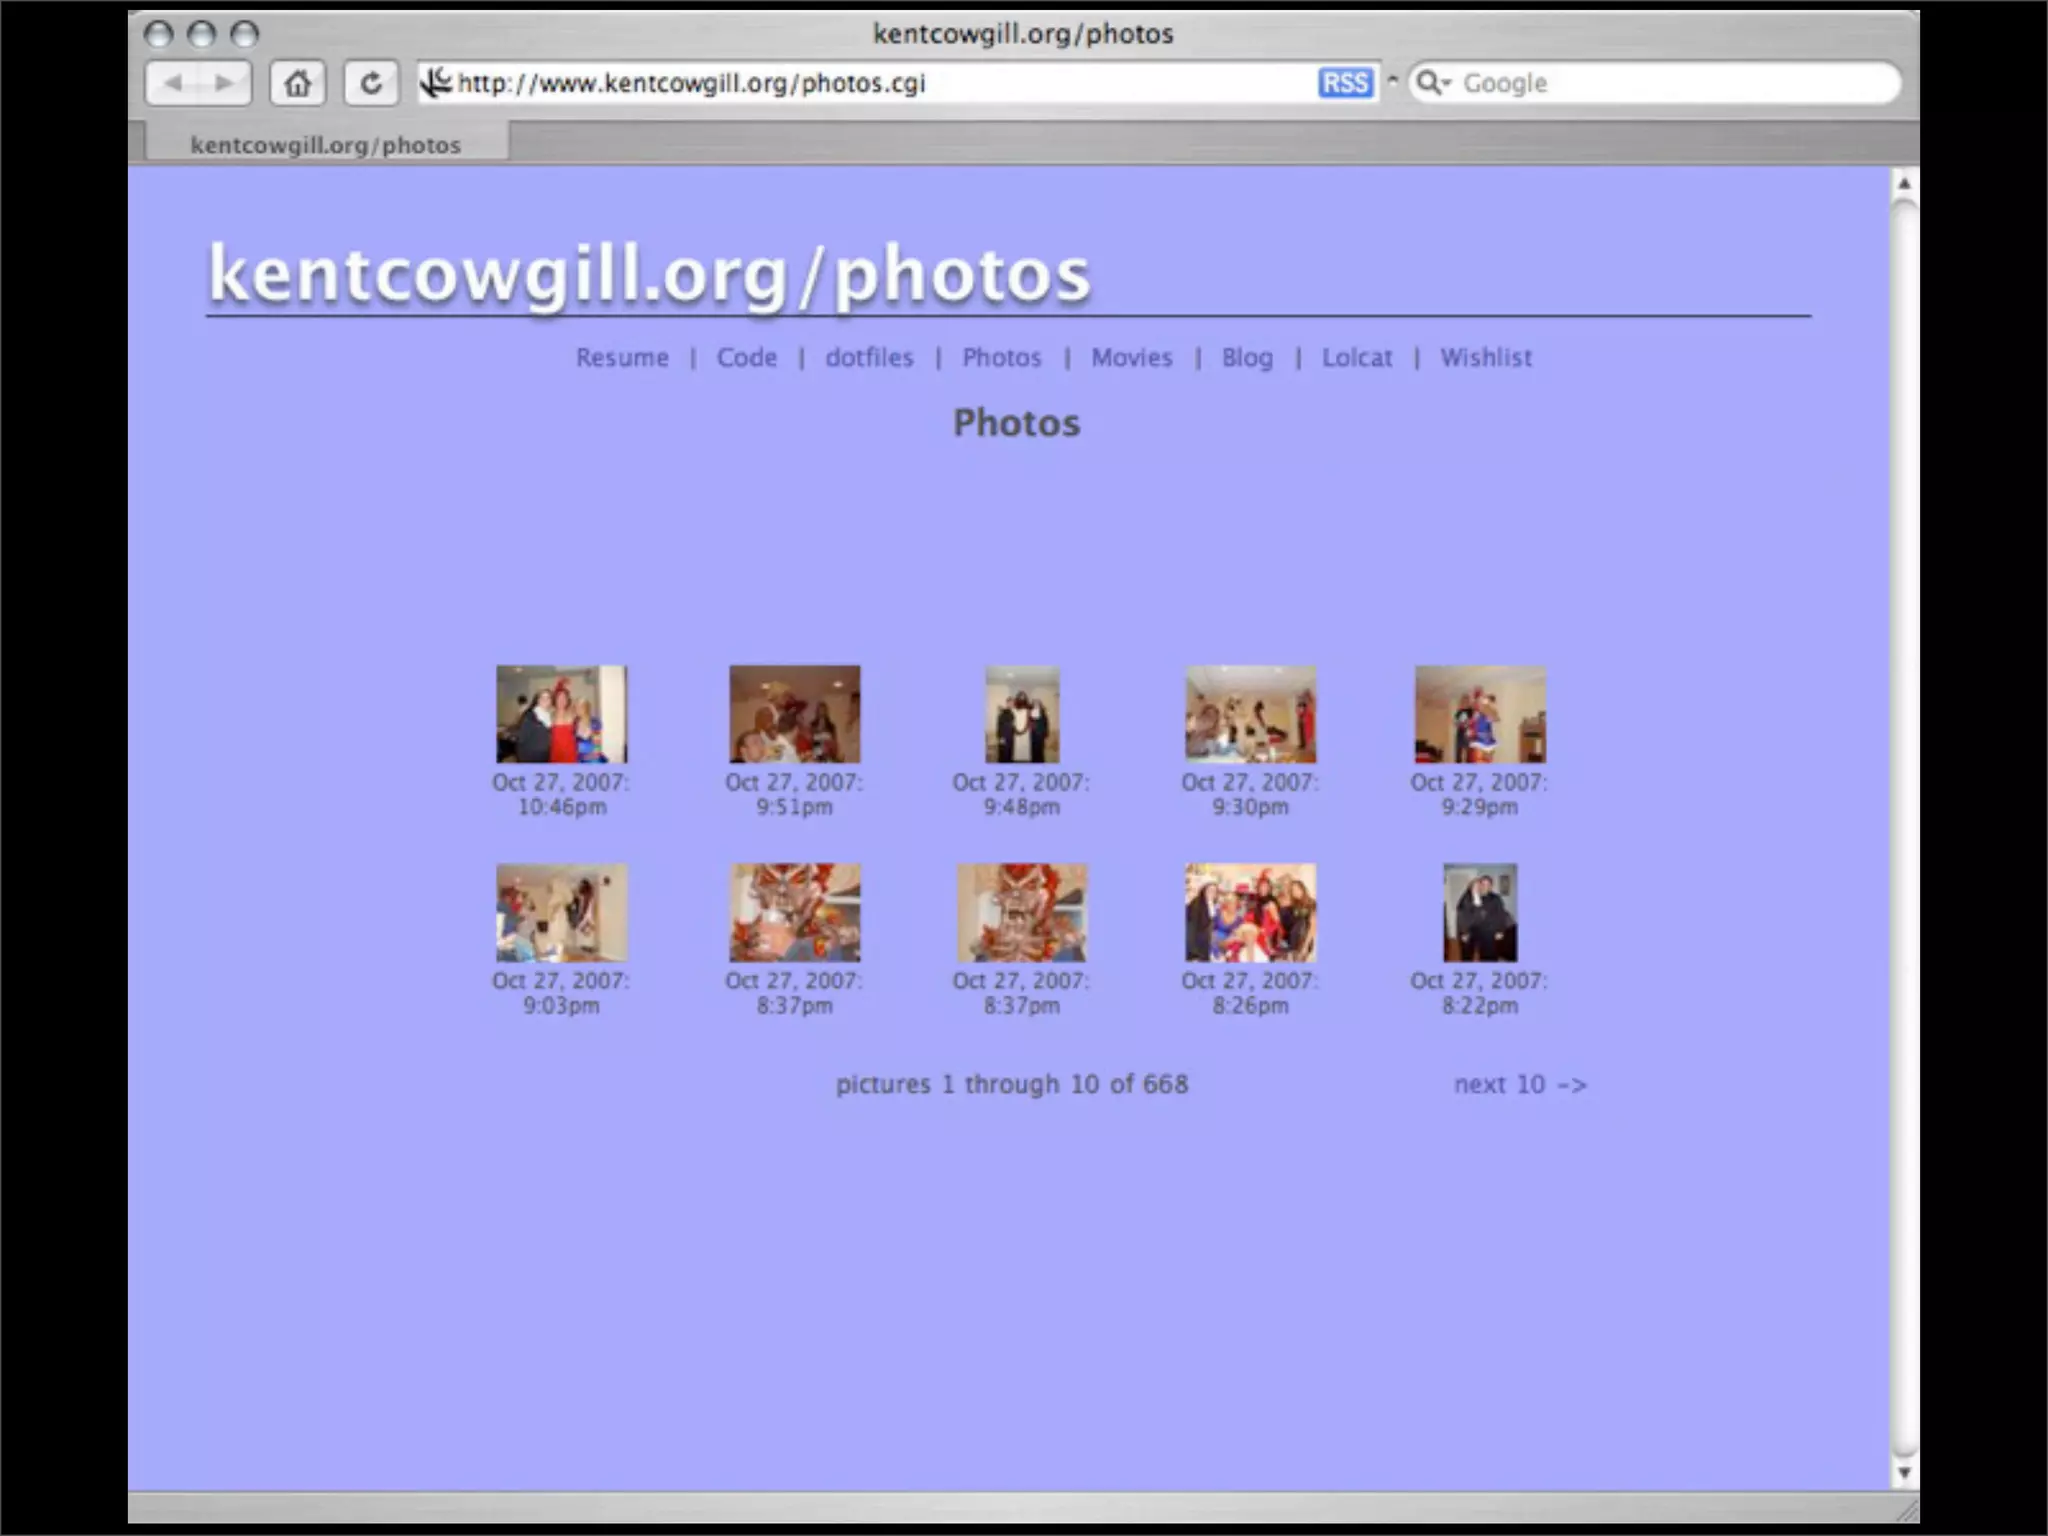
Task: Open the Google search magnifier dropdown
Action: (x=1433, y=83)
